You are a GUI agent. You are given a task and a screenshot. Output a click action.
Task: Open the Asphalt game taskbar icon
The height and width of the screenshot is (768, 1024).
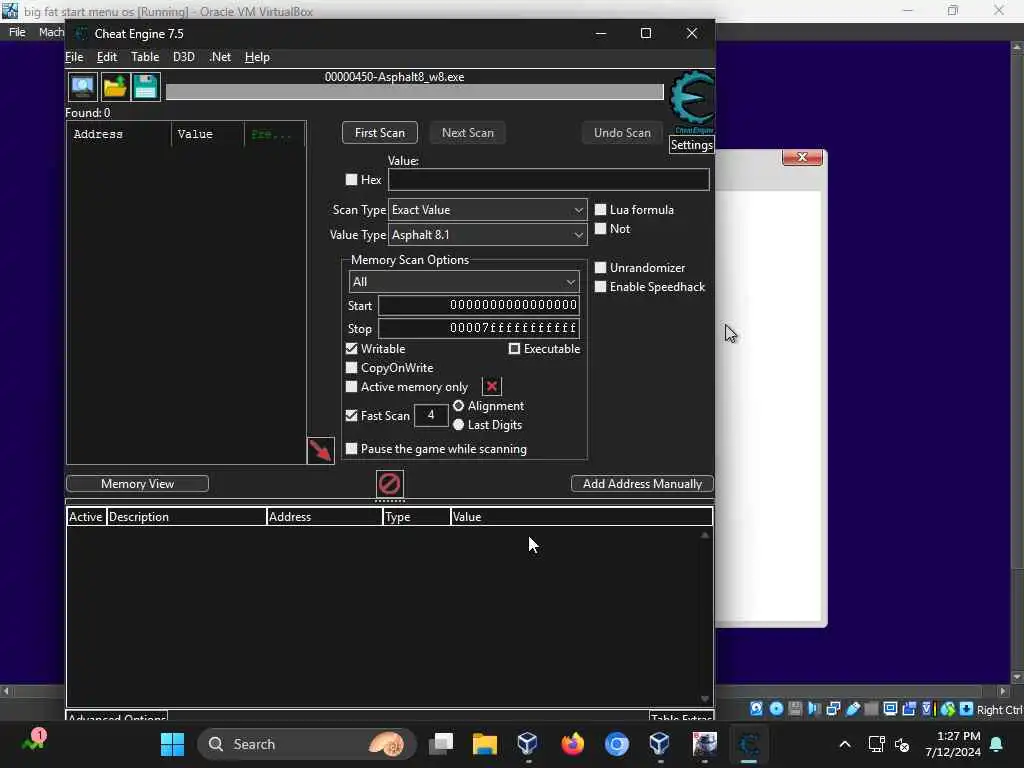[x=705, y=744]
